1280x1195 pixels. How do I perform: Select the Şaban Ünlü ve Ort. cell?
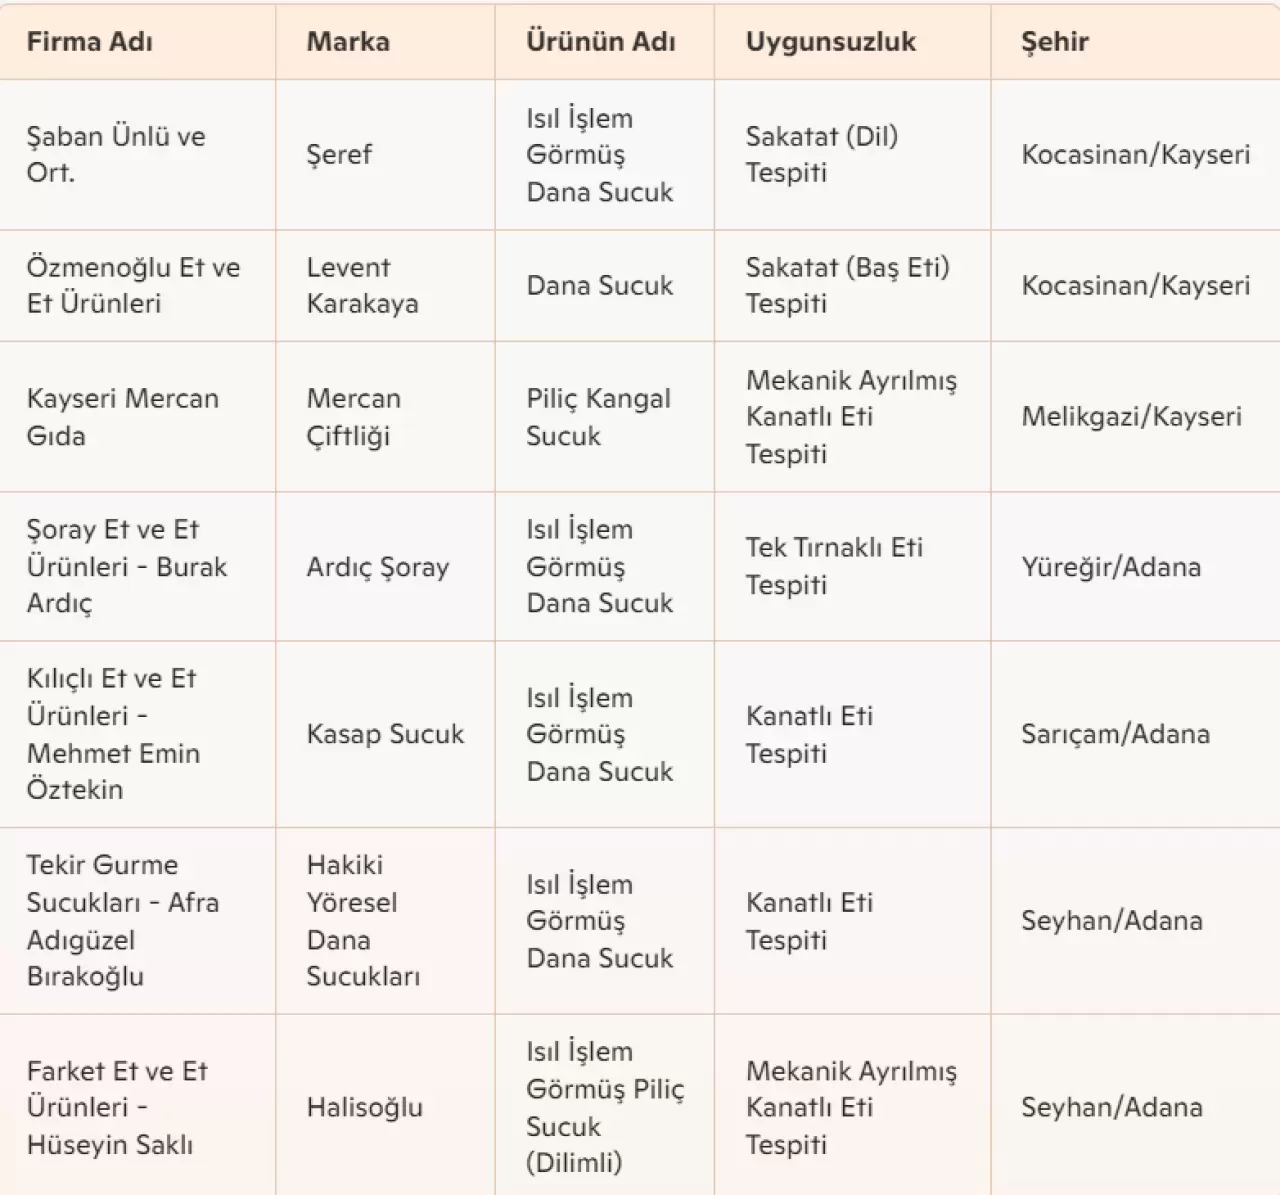(116, 154)
